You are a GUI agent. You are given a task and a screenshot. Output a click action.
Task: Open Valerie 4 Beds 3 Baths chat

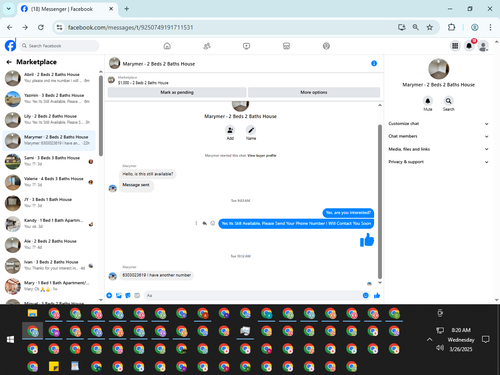click(x=49, y=182)
